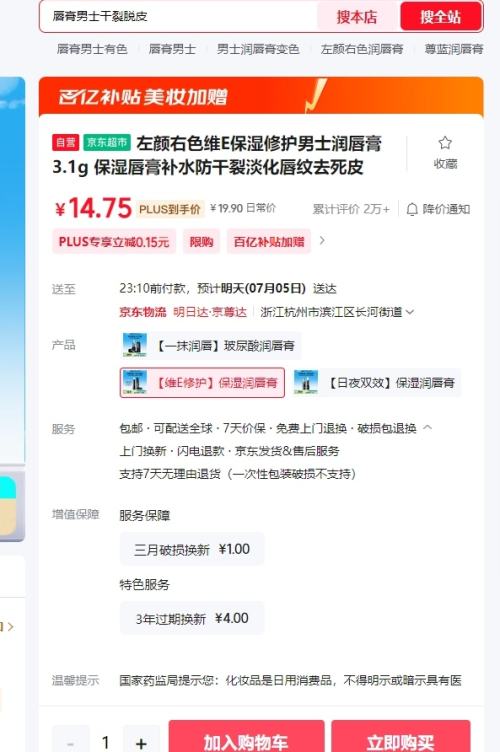Click the search input field
Viewport: 500px width, 752px height.
point(178,17)
